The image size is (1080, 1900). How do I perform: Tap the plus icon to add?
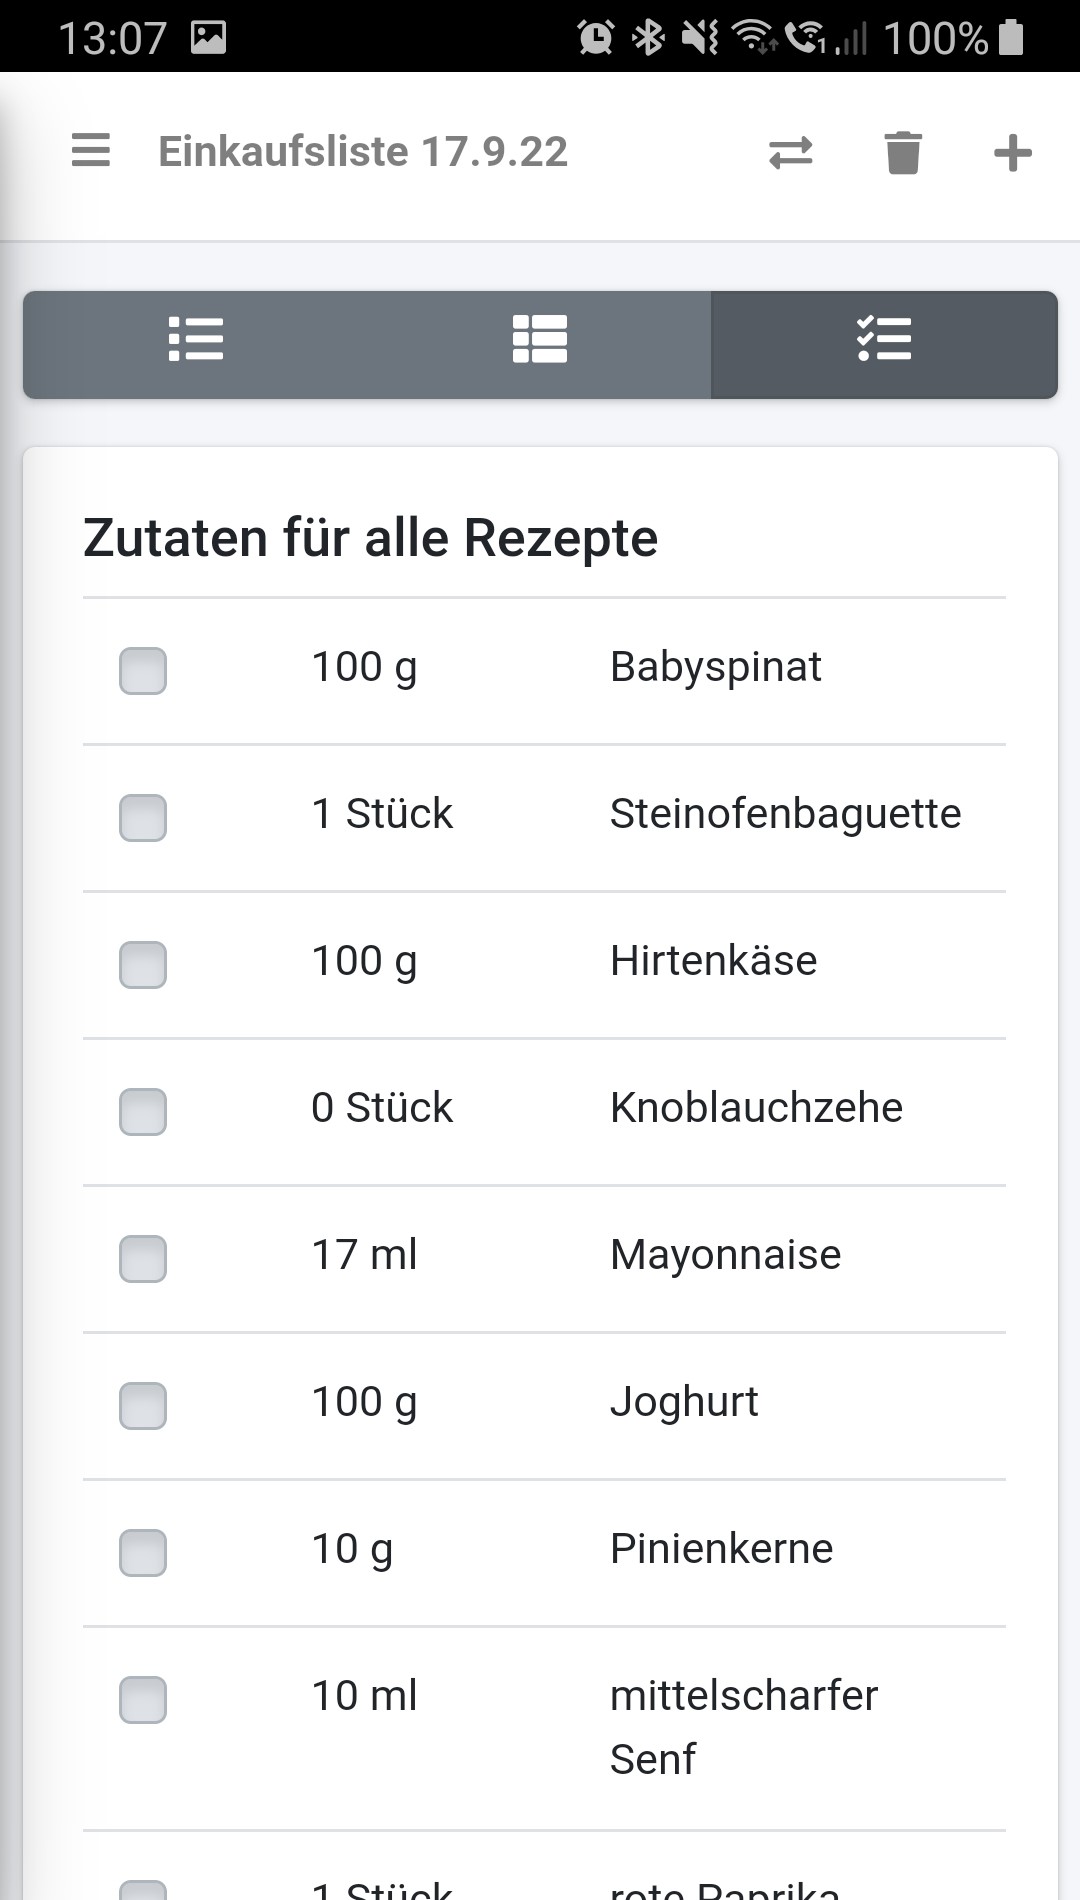1012,153
